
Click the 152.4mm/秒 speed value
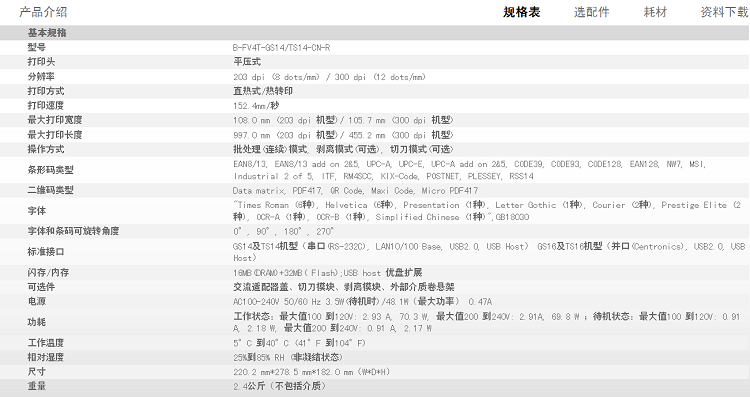256,105
